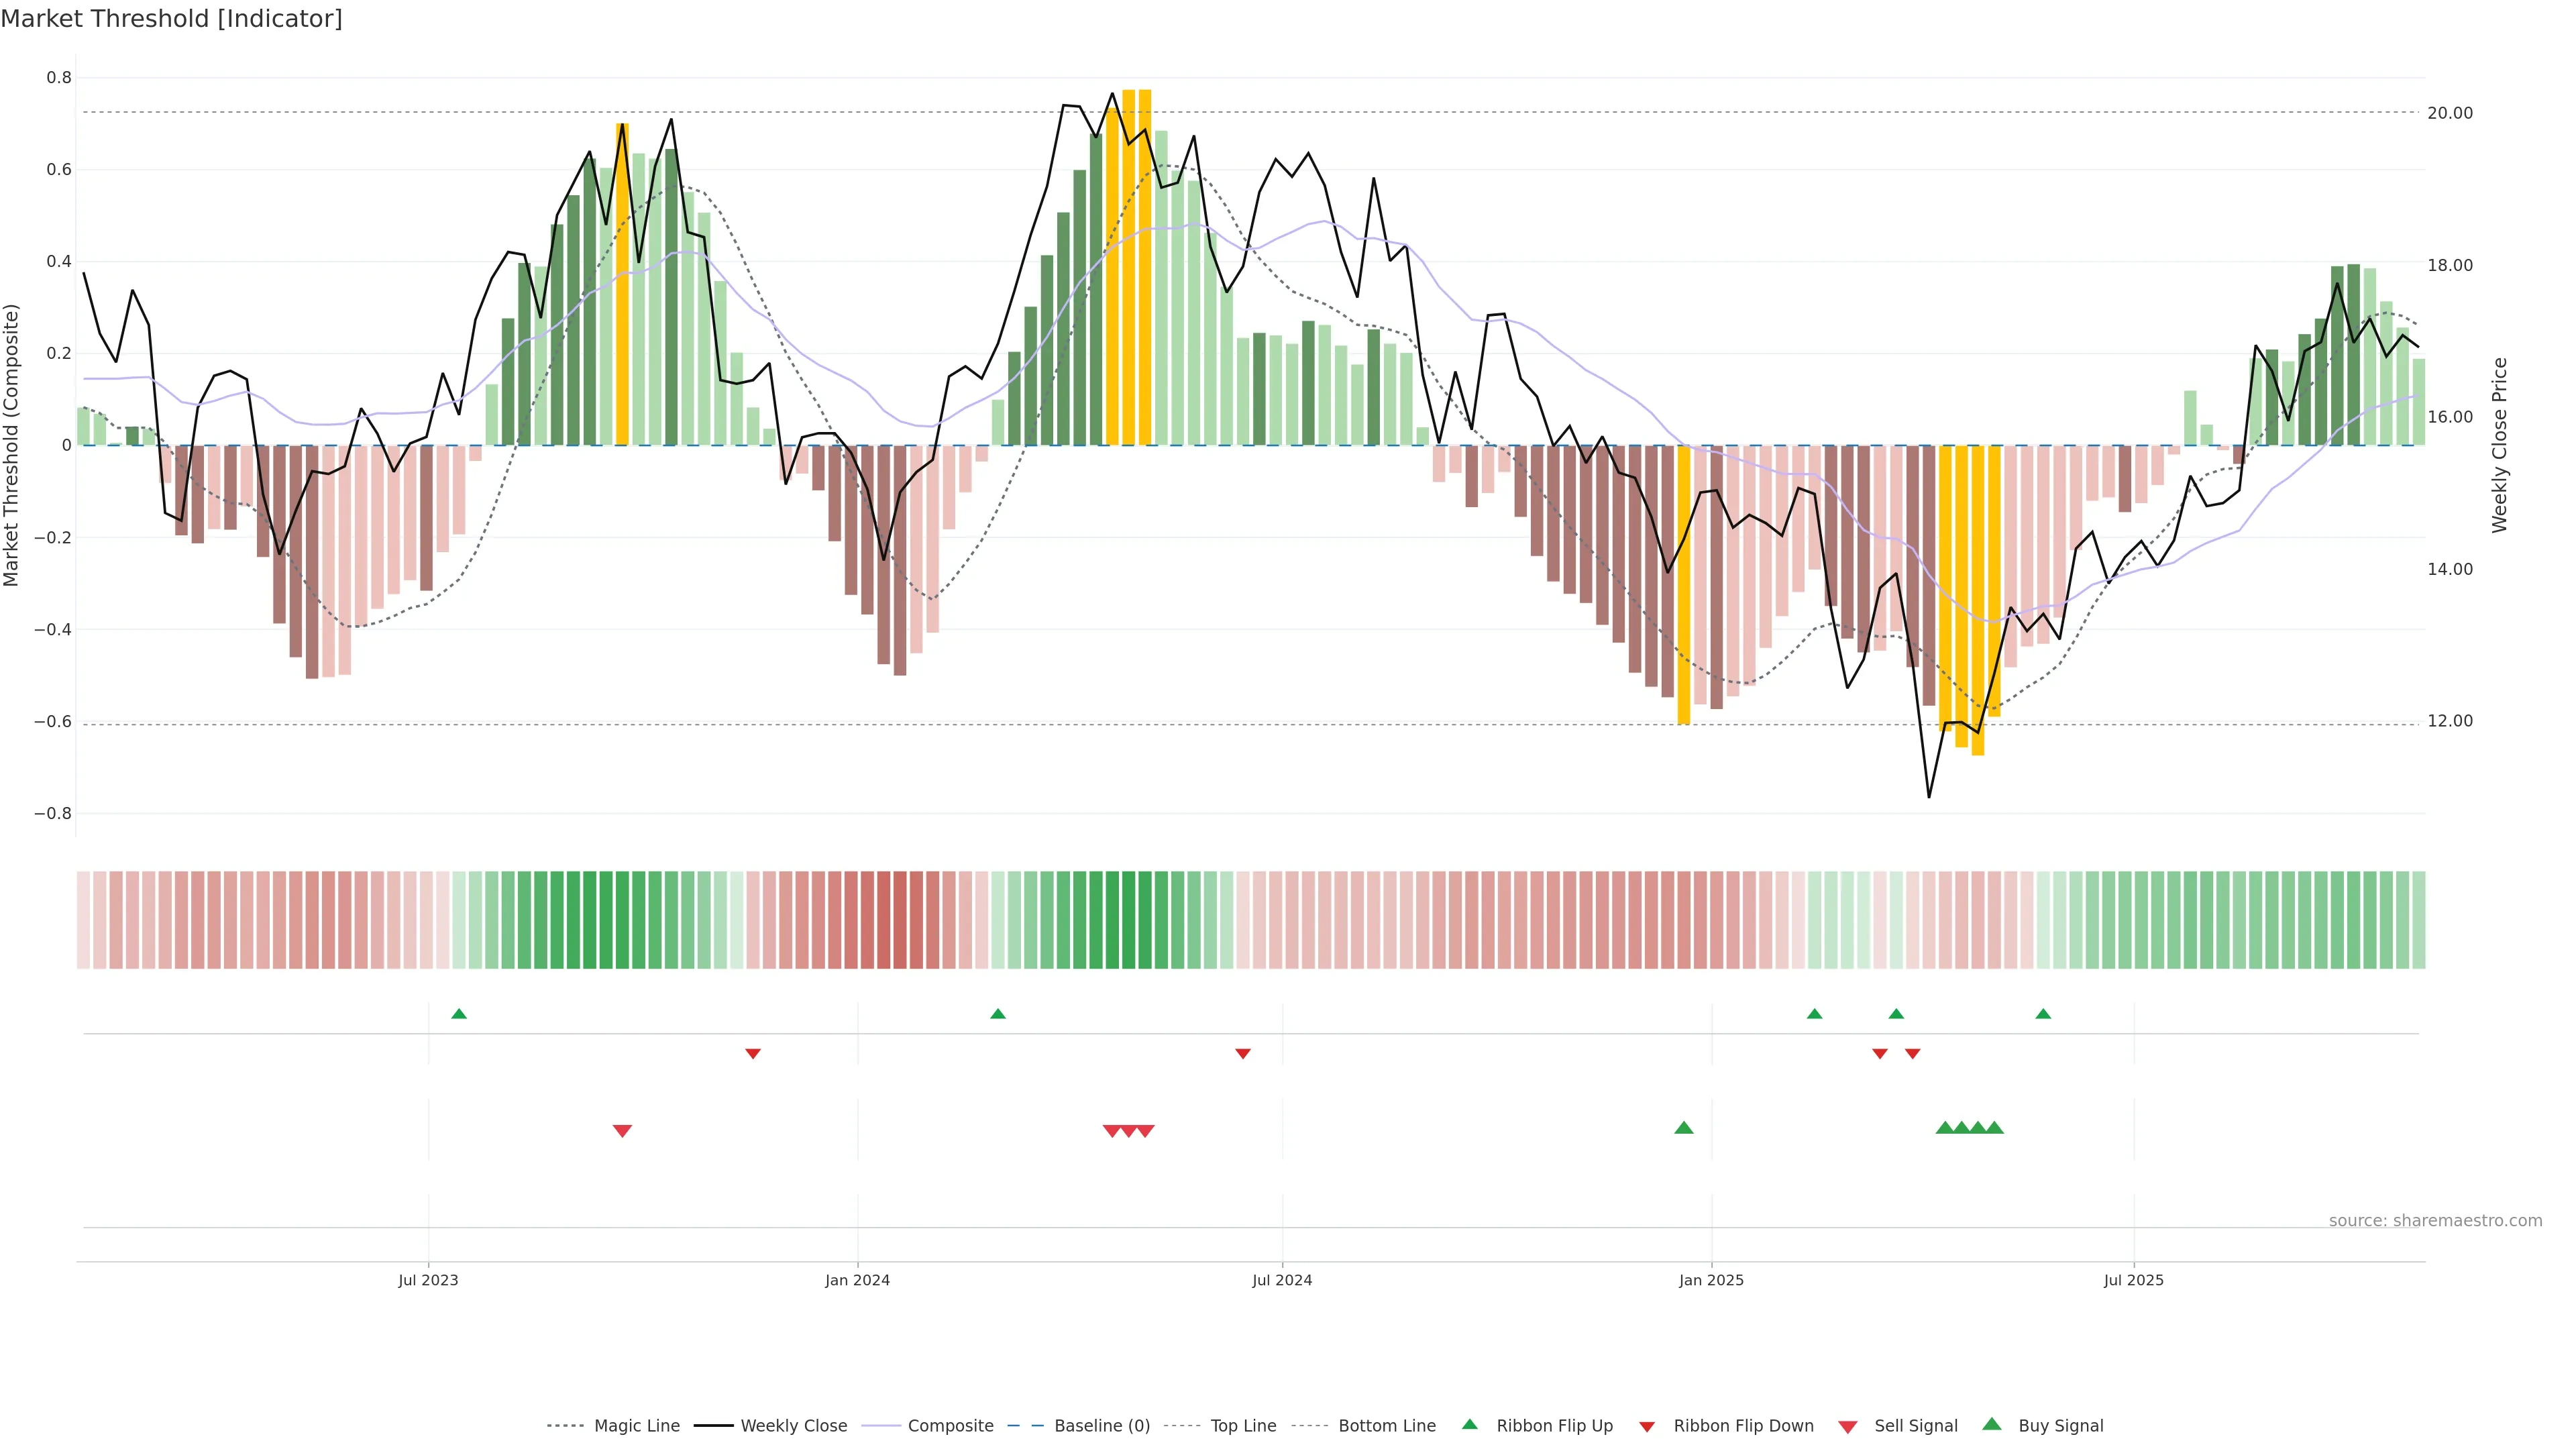The width and height of the screenshot is (2576, 1449).
Task: Toggle the Weekly Close legend entry
Action: [x=793, y=1426]
